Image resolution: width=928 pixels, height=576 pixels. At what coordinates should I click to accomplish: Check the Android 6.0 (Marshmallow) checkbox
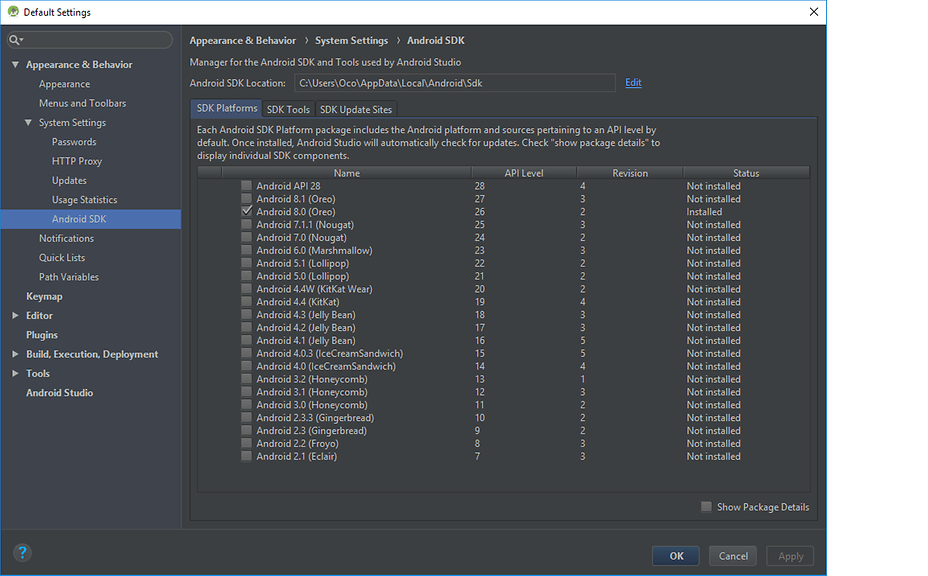[x=246, y=250]
